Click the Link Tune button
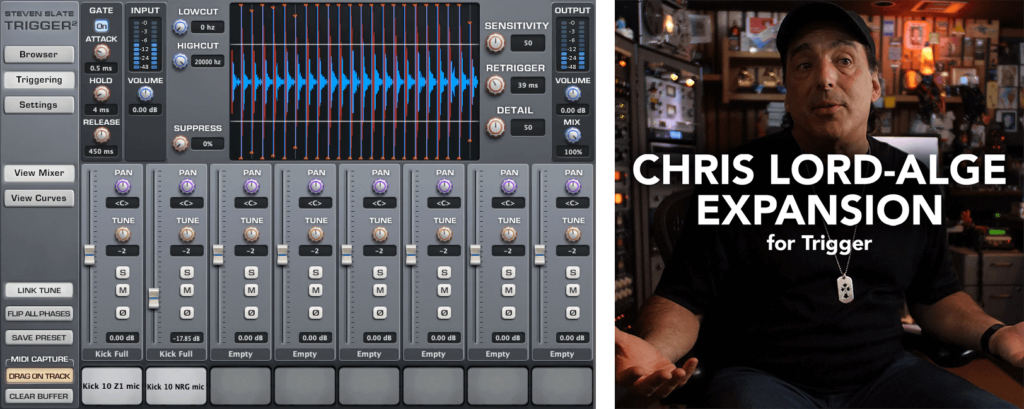 tap(39, 290)
